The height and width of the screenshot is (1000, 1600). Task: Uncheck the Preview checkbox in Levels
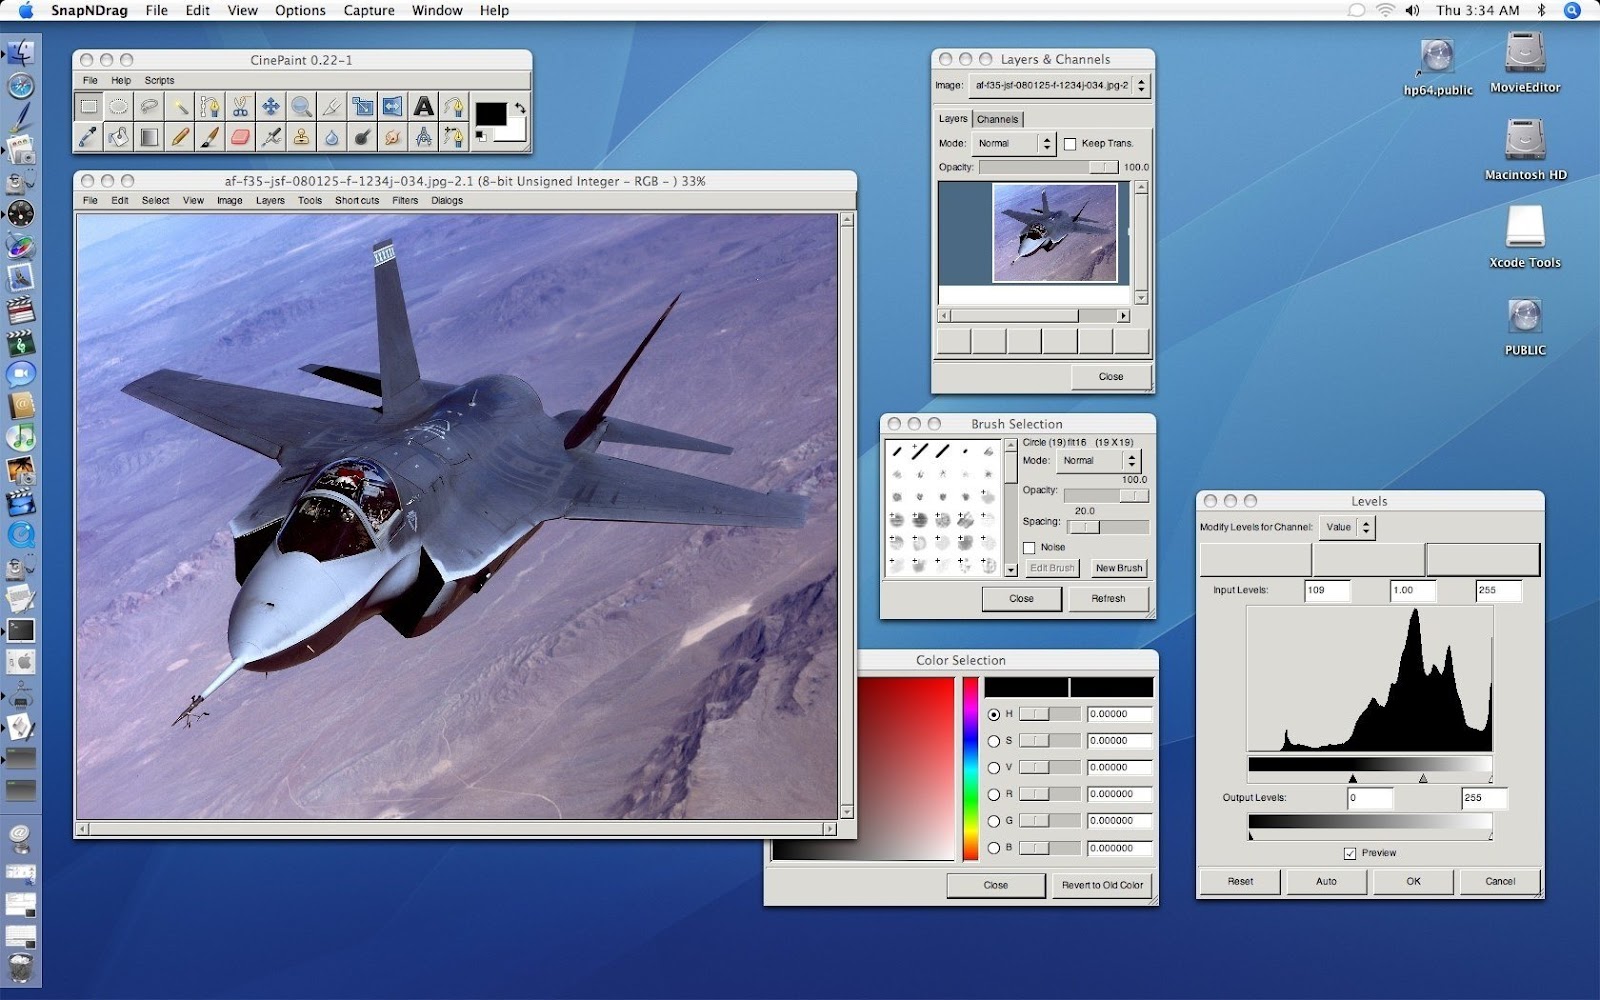(1350, 853)
